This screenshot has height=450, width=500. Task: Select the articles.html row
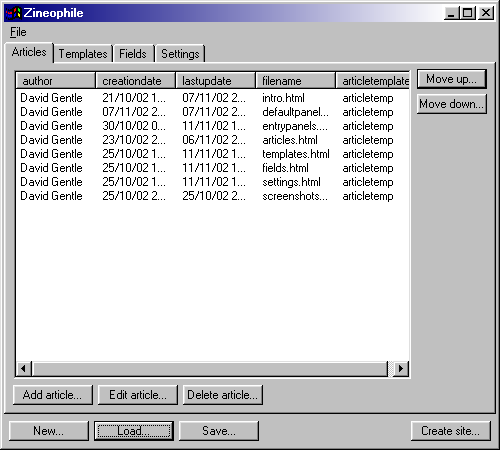pyautogui.click(x=213, y=140)
